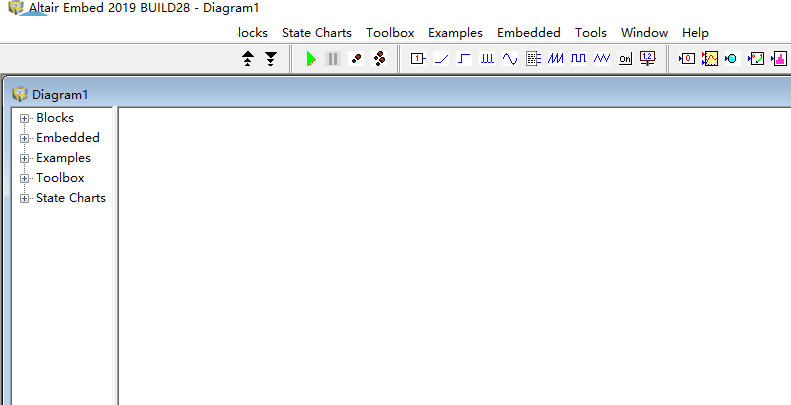This screenshot has width=791, height=405.
Task: Insert the magenta histogram block
Action: click(x=779, y=59)
